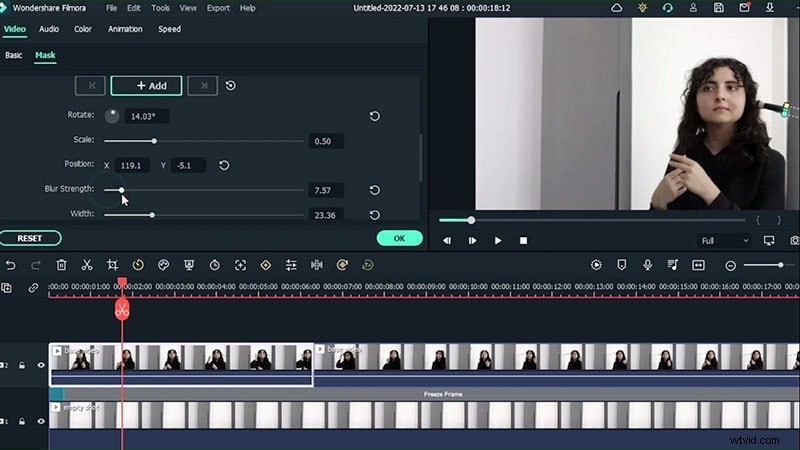Screen dimensions: 800x450
Task: Open the messages envelope icon
Action: point(744,8)
